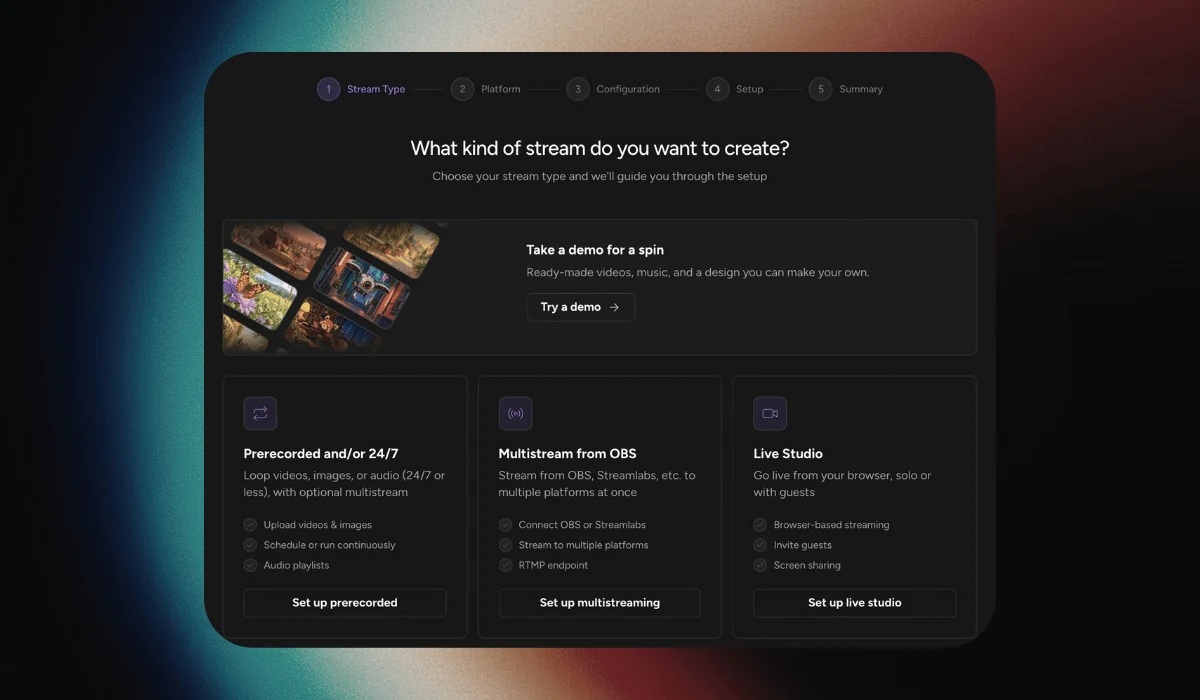Click the Loop videos, images, or audio description

[345, 484]
